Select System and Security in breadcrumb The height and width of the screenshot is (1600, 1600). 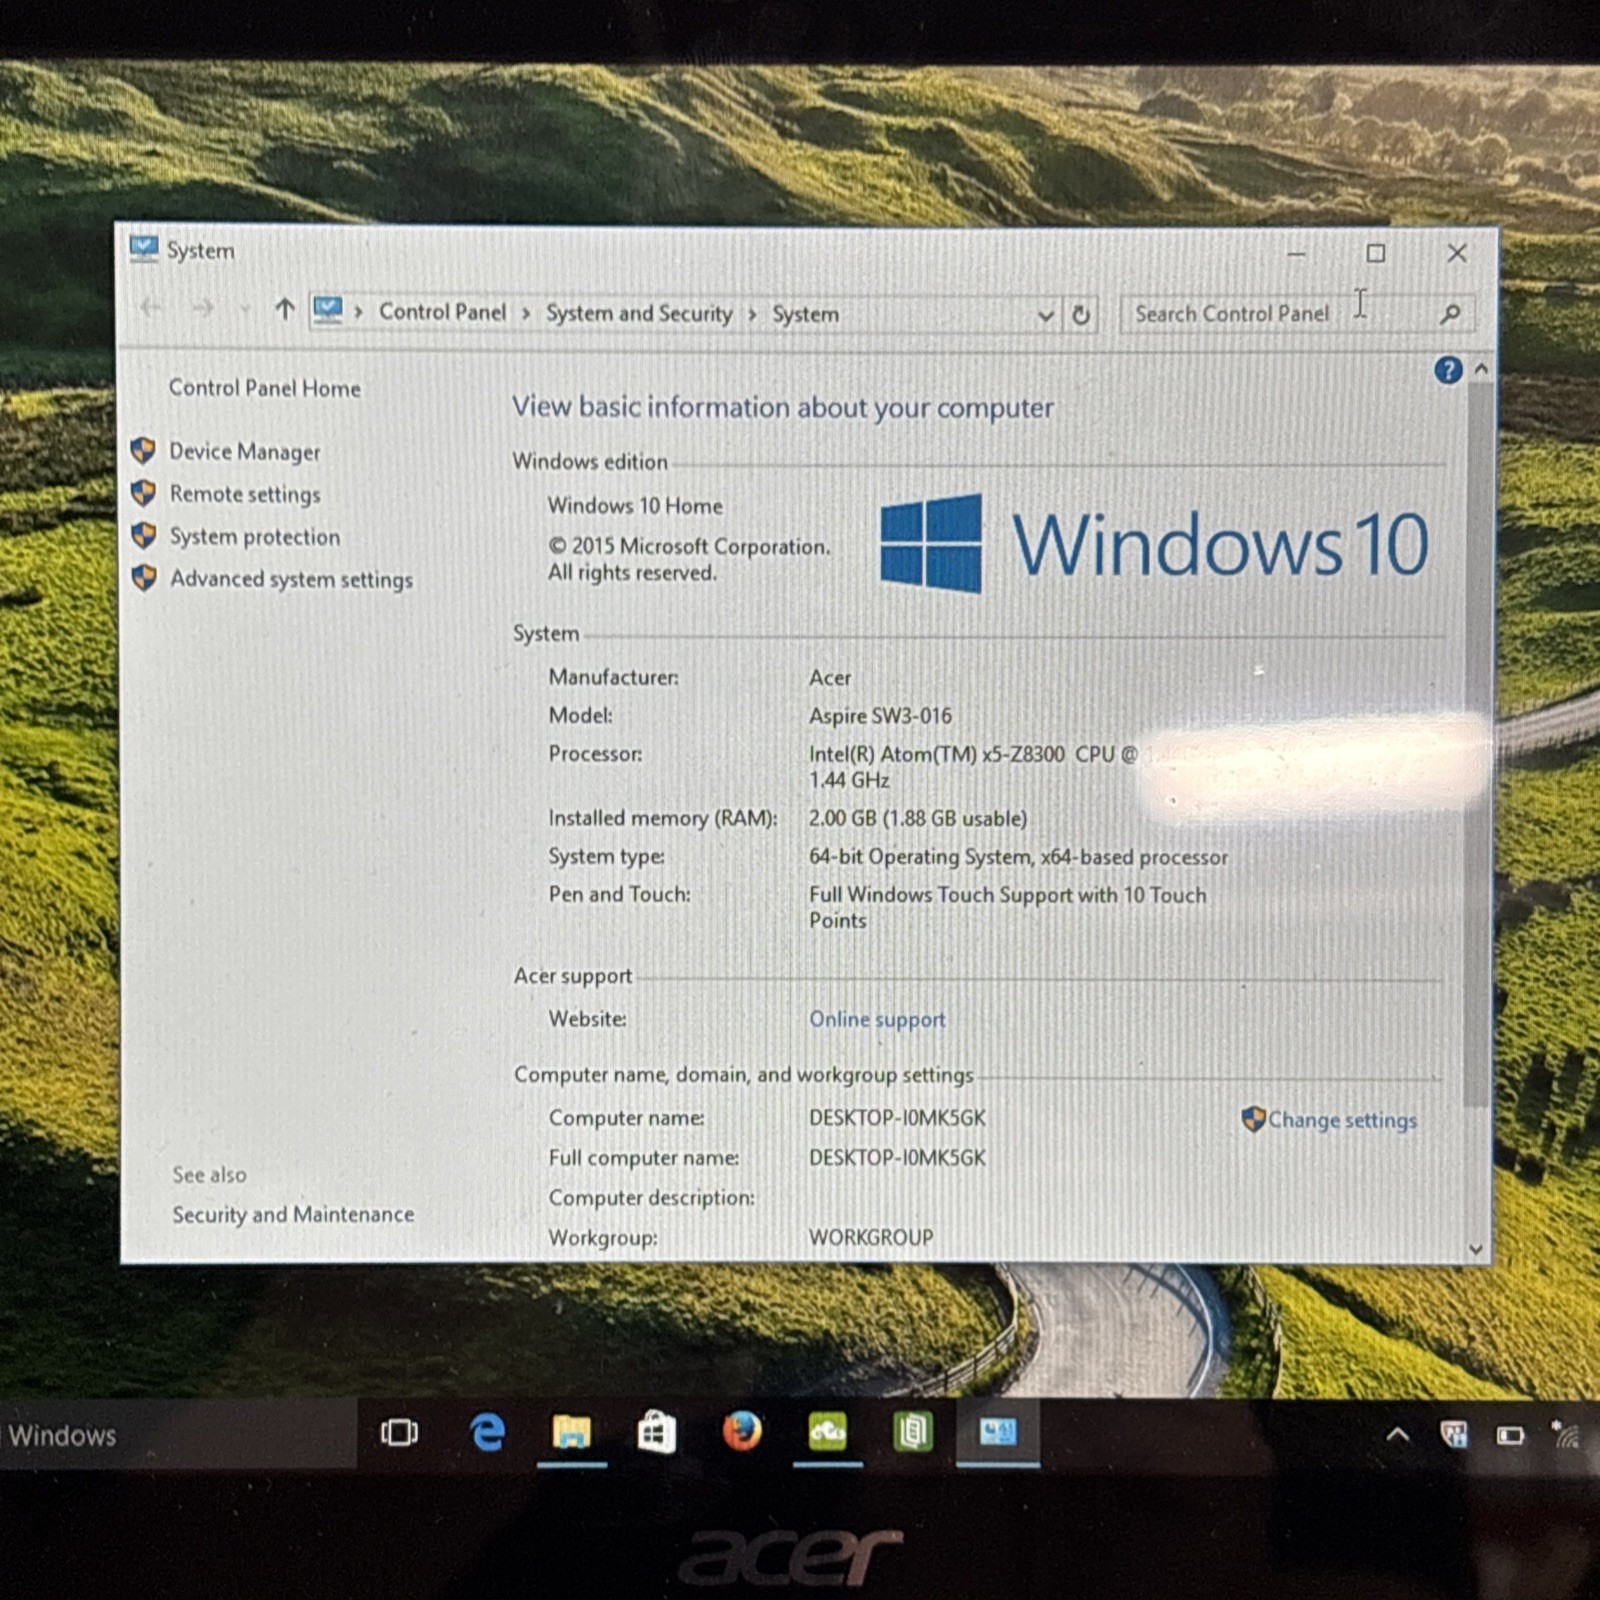coord(639,313)
